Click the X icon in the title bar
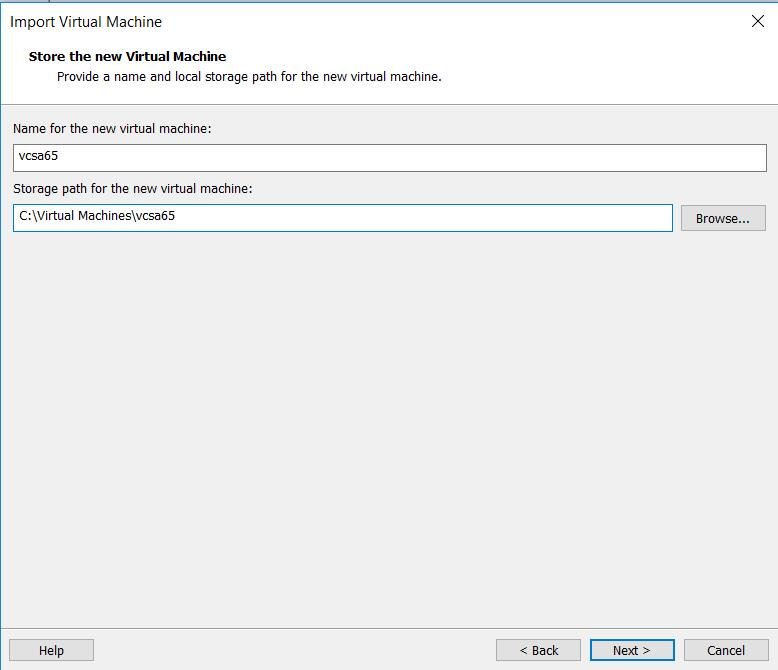778x670 pixels. pyautogui.click(x=758, y=21)
